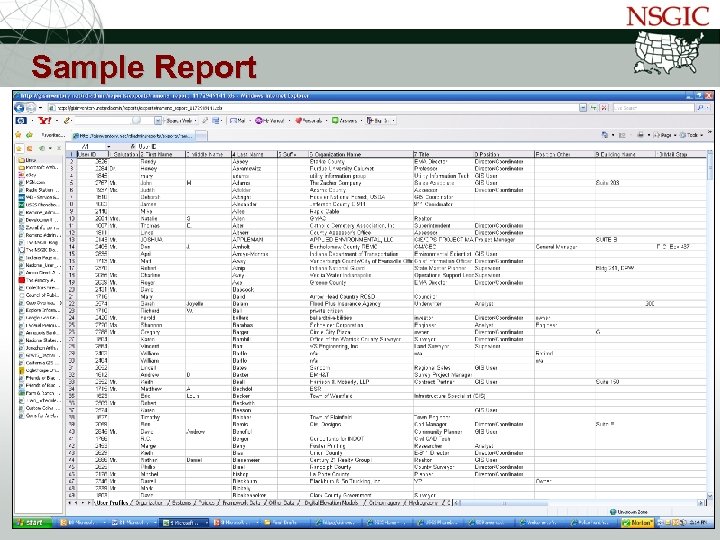Open the Yahoo Mail toolbar button
Screen dimensions: 720x540
(x=238, y=121)
